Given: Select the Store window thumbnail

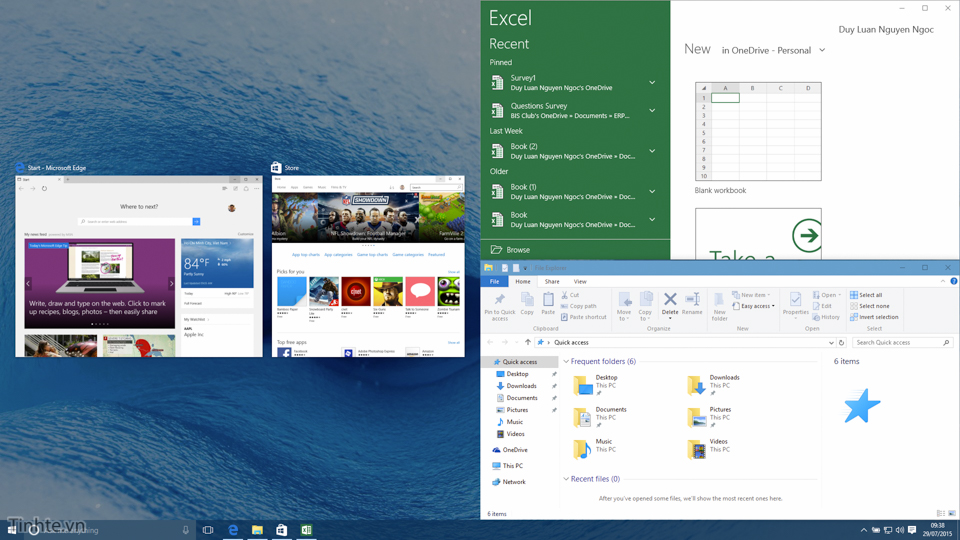Looking at the screenshot, I should pyautogui.click(x=368, y=266).
